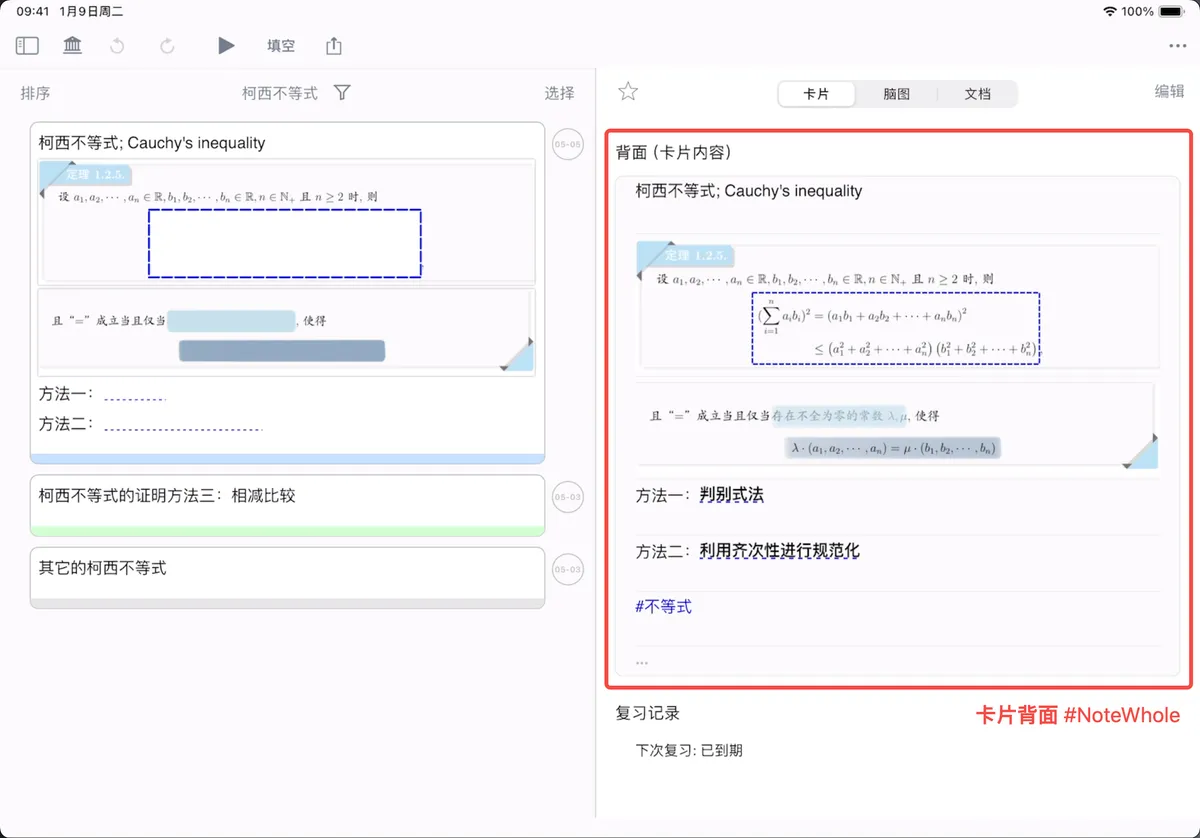Click the Wi-Fi status icon
Image resolution: width=1200 pixels, height=838 pixels.
click(x=1110, y=11)
